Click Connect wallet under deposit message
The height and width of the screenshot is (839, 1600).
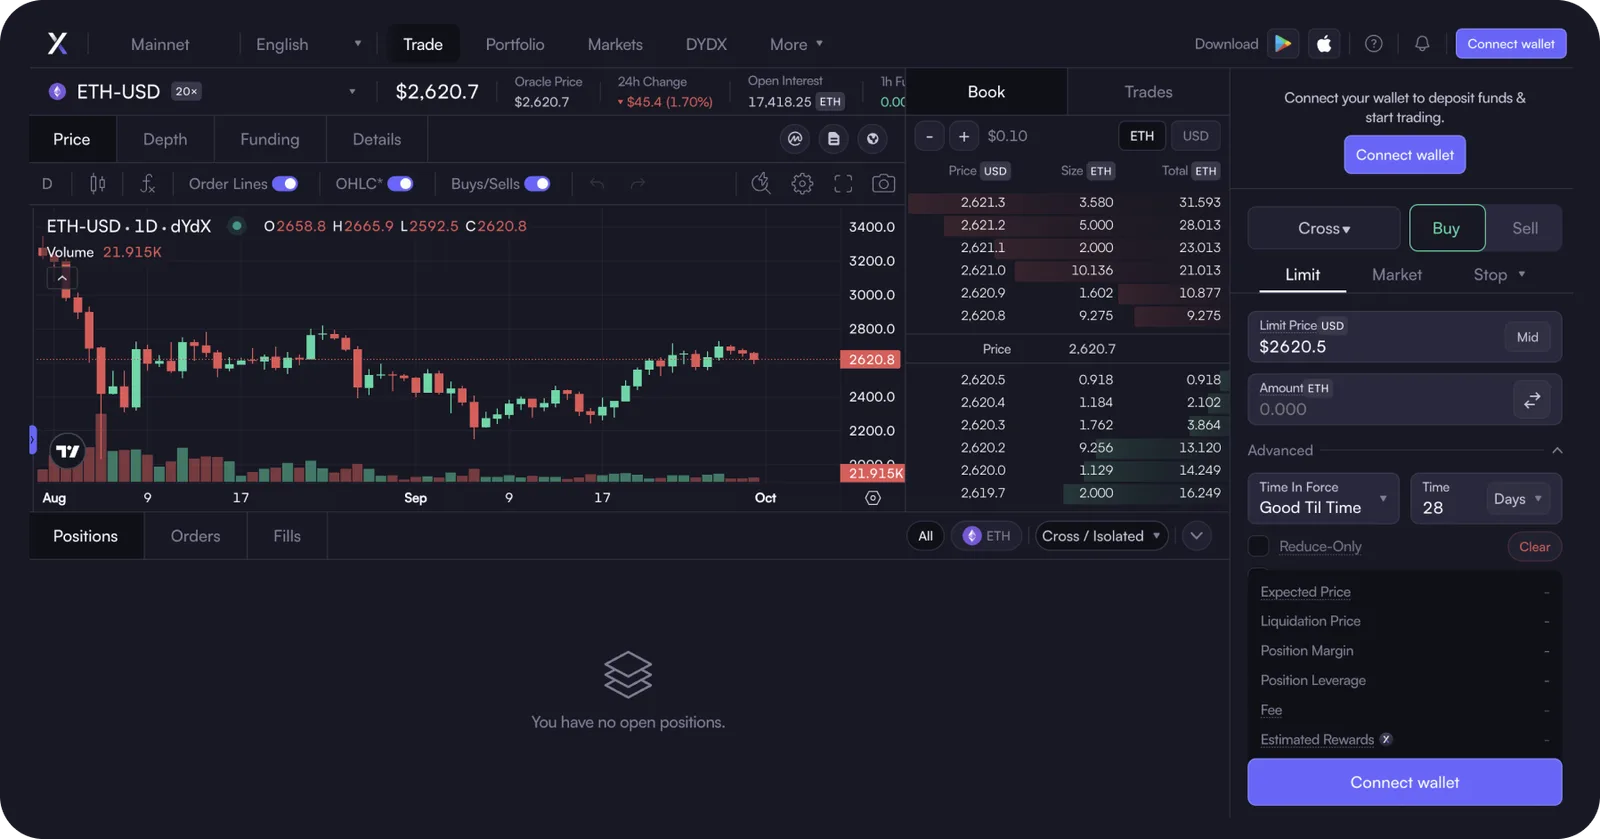tap(1405, 155)
